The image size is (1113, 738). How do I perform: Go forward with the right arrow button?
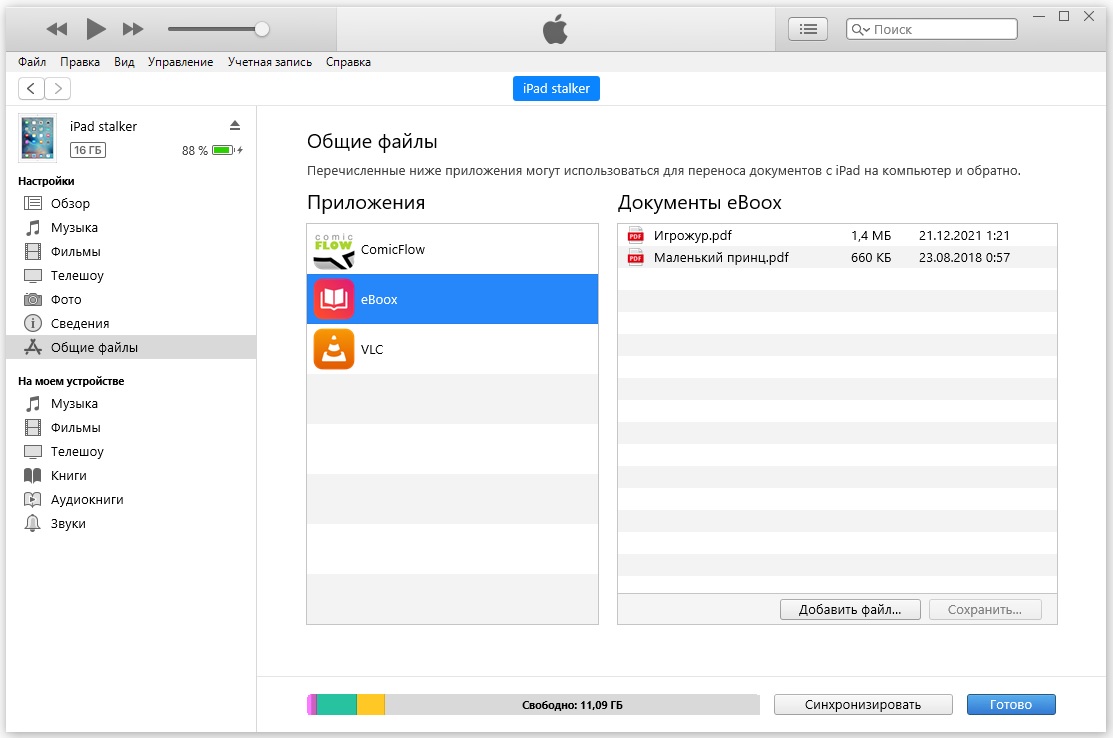57,89
